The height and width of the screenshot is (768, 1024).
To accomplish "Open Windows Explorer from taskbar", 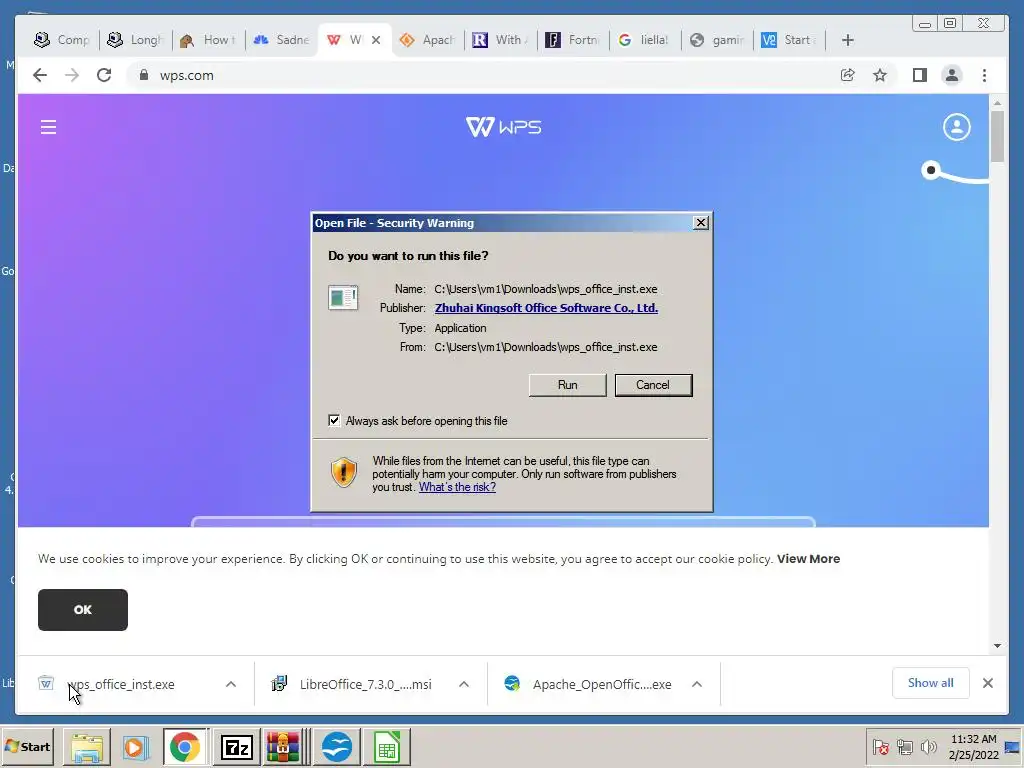I will coord(87,746).
